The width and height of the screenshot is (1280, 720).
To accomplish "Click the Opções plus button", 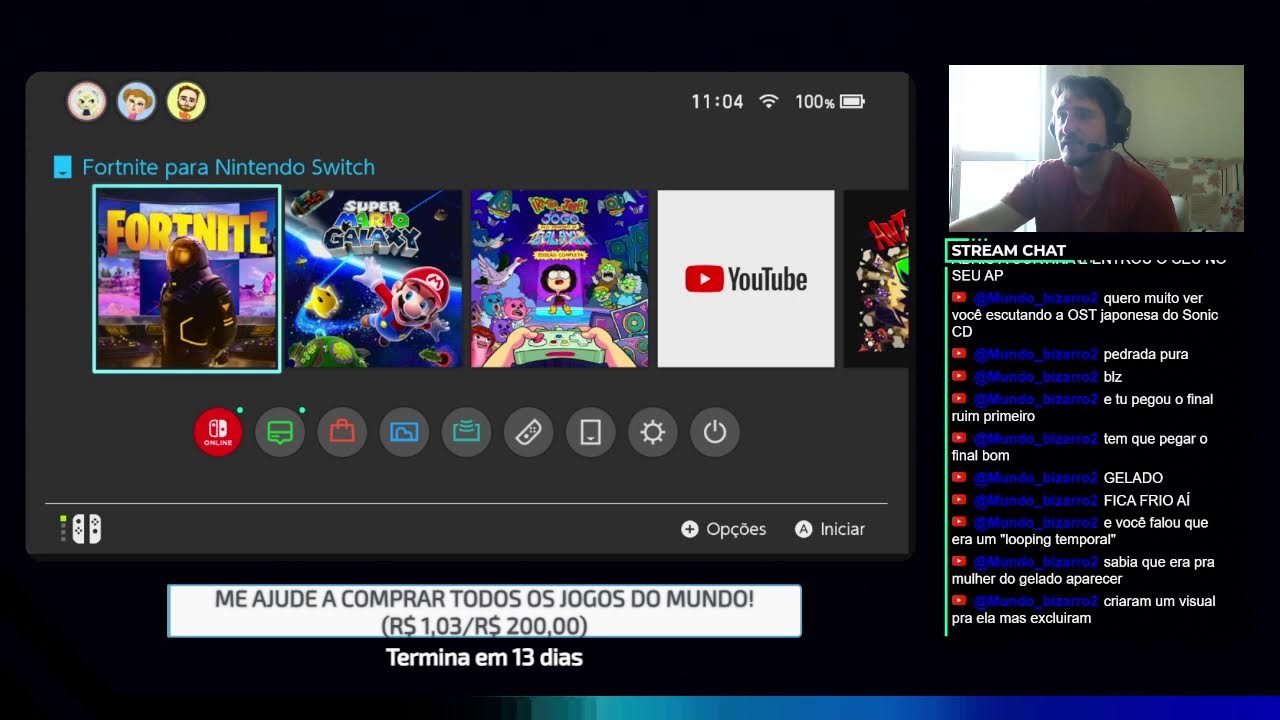I will coord(723,529).
